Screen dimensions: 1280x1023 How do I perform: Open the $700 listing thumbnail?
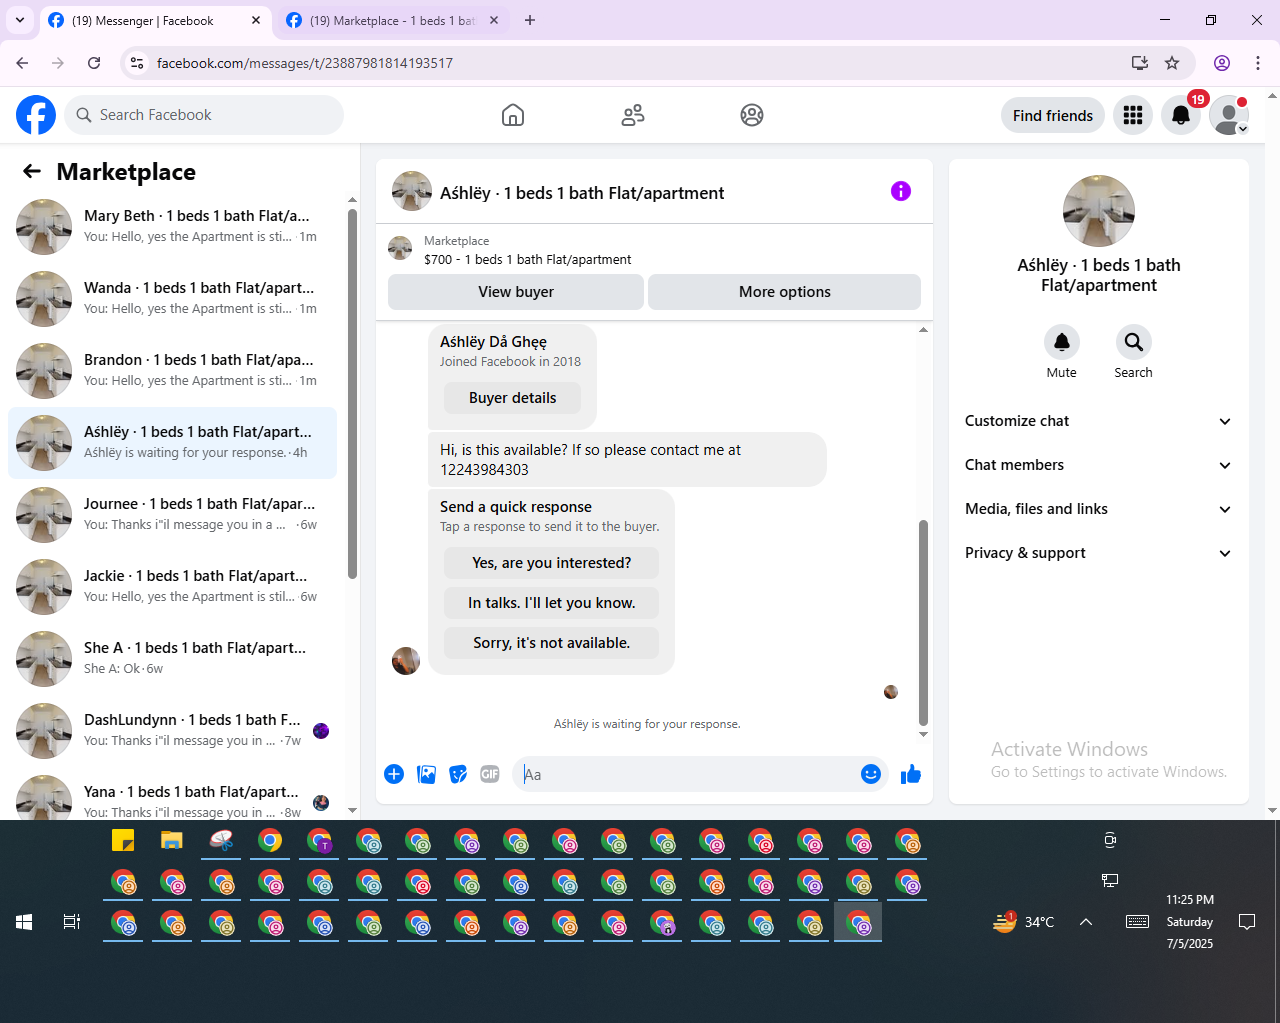pos(400,248)
